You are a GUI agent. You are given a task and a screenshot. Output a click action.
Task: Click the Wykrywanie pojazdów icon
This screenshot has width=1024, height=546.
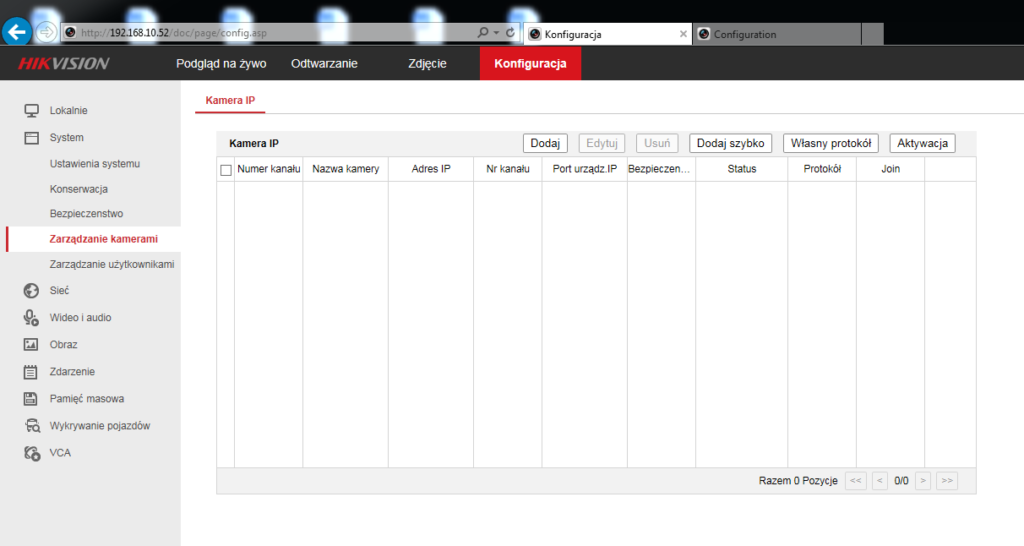(x=31, y=425)
